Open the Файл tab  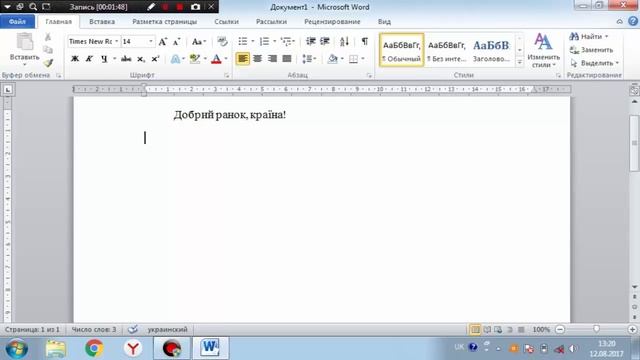17,22
